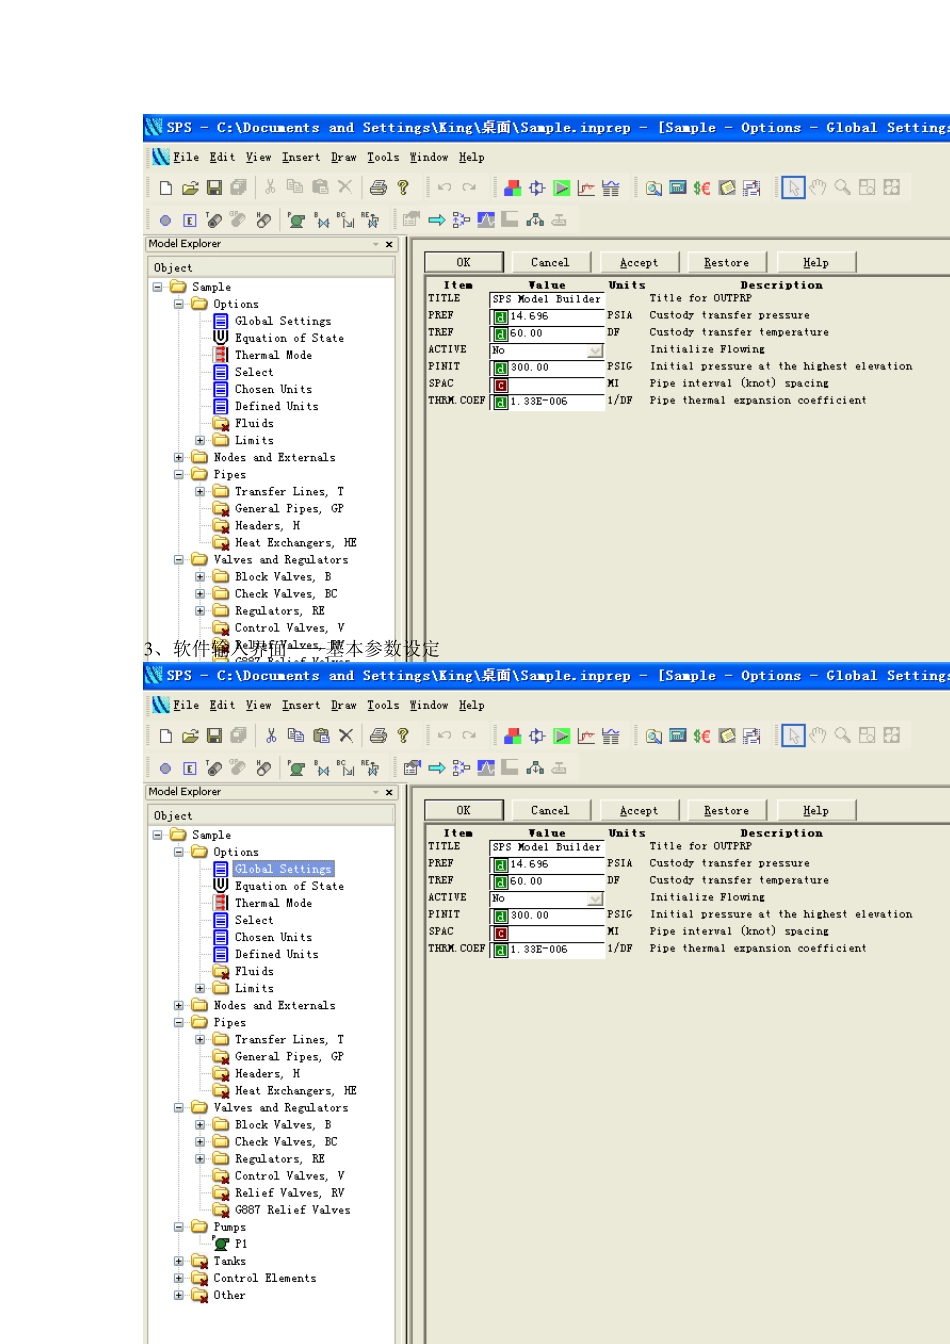Toggle green 'd' marker for THRM.COEF, lower window
Viewport: 950px width, 1344px height.
point(501,950)
